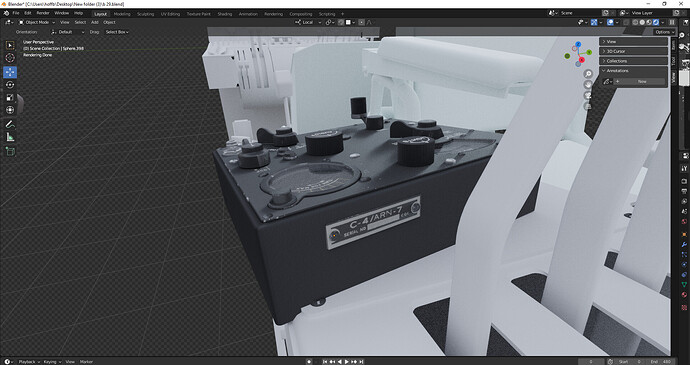The height and width of the screenshot is (365, 690).
Task: Jump to the first frame
Action: [325, 361]
